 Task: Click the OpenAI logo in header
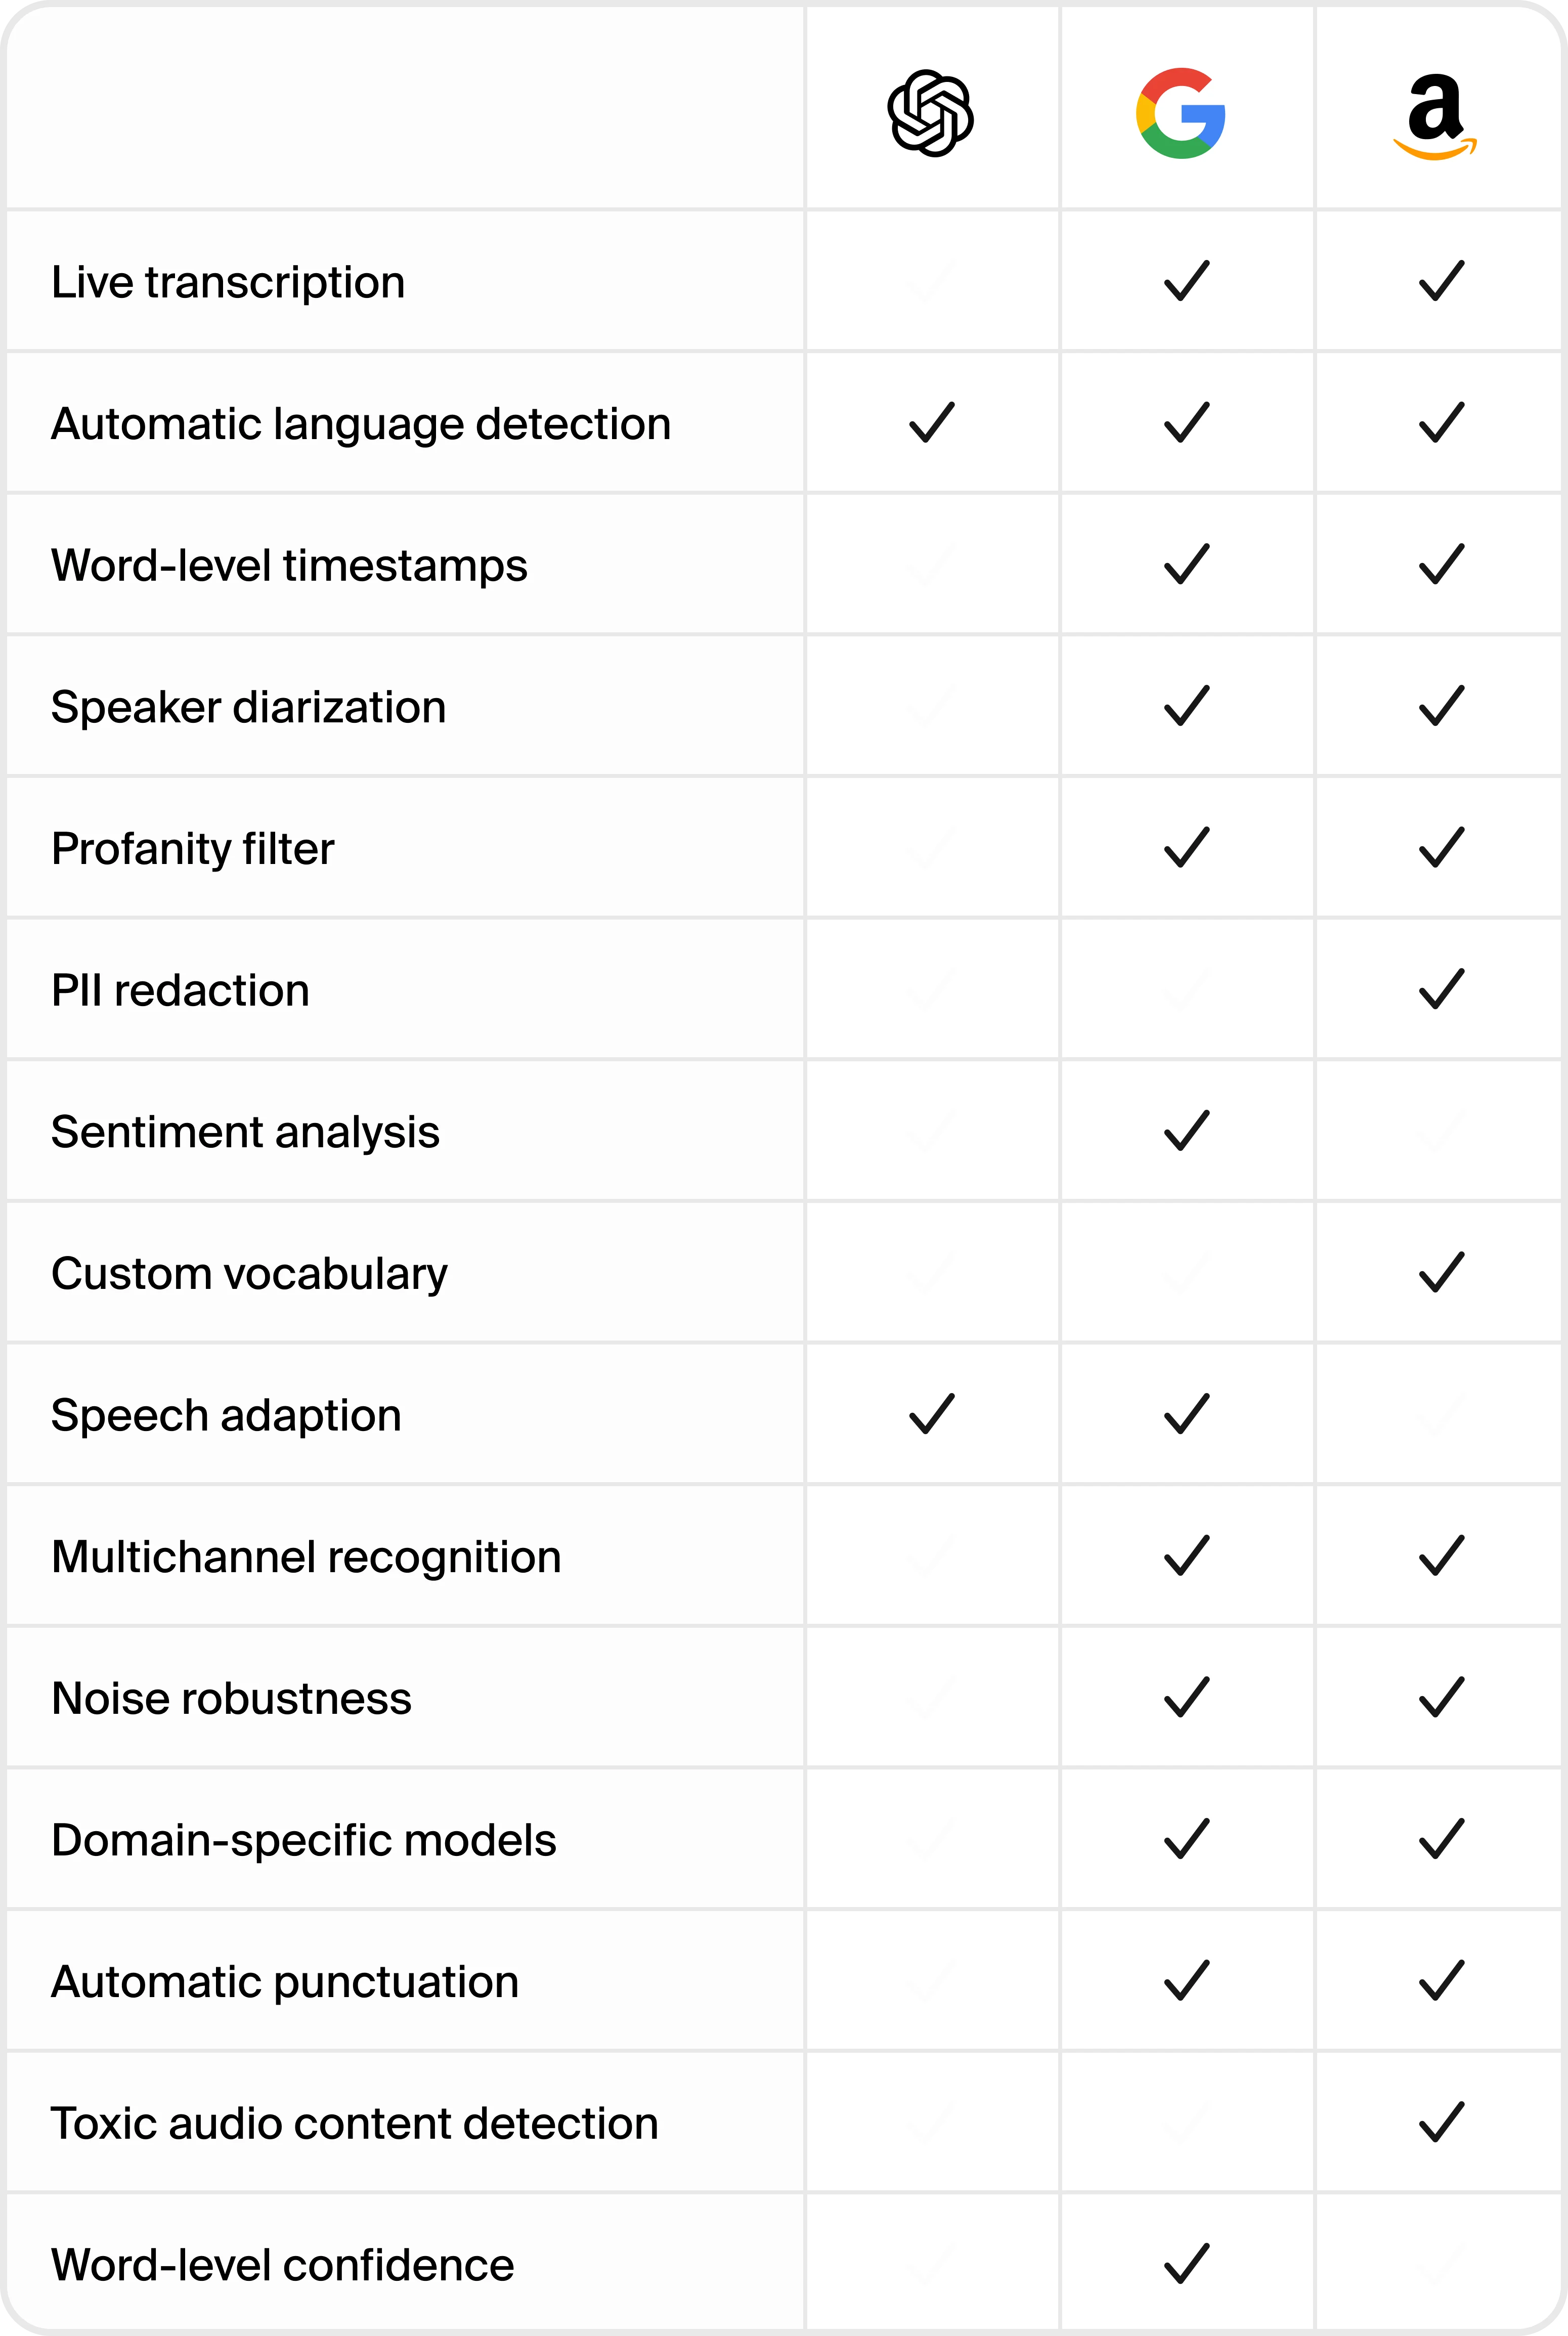point(931,113)
